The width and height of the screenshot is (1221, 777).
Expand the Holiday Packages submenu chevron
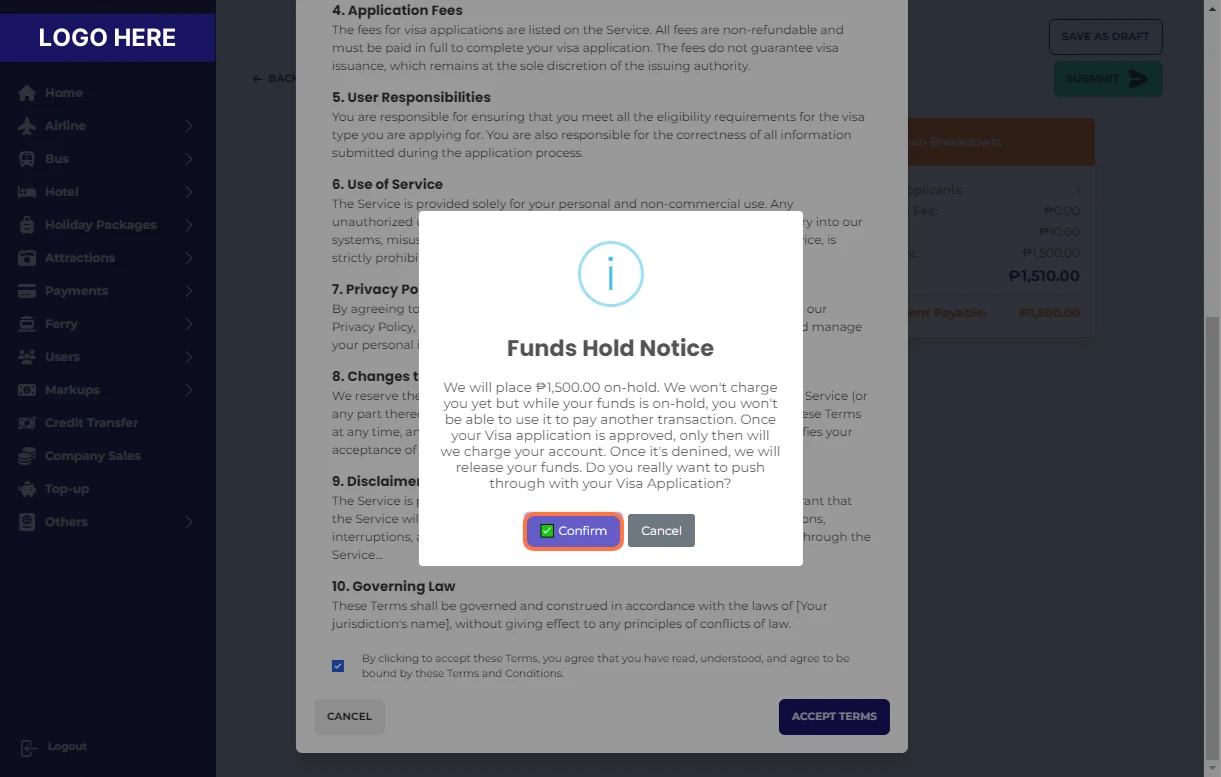(x=188, y=225)
